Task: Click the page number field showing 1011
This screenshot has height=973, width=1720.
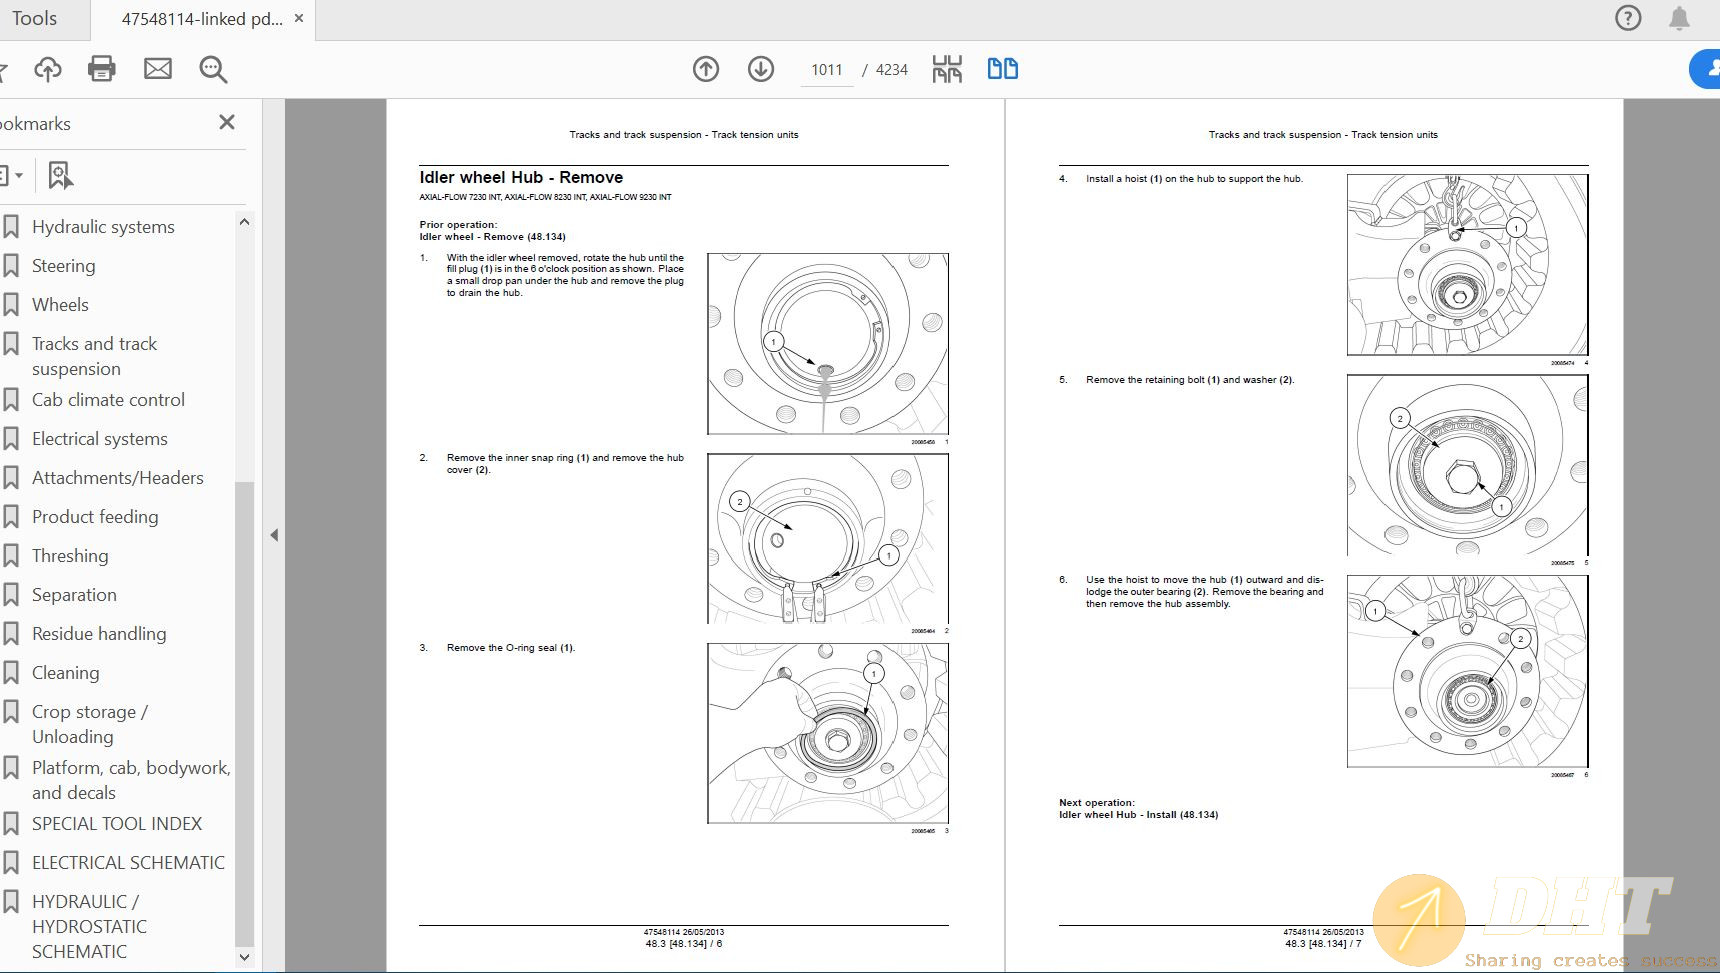Action: click(827, 69)
